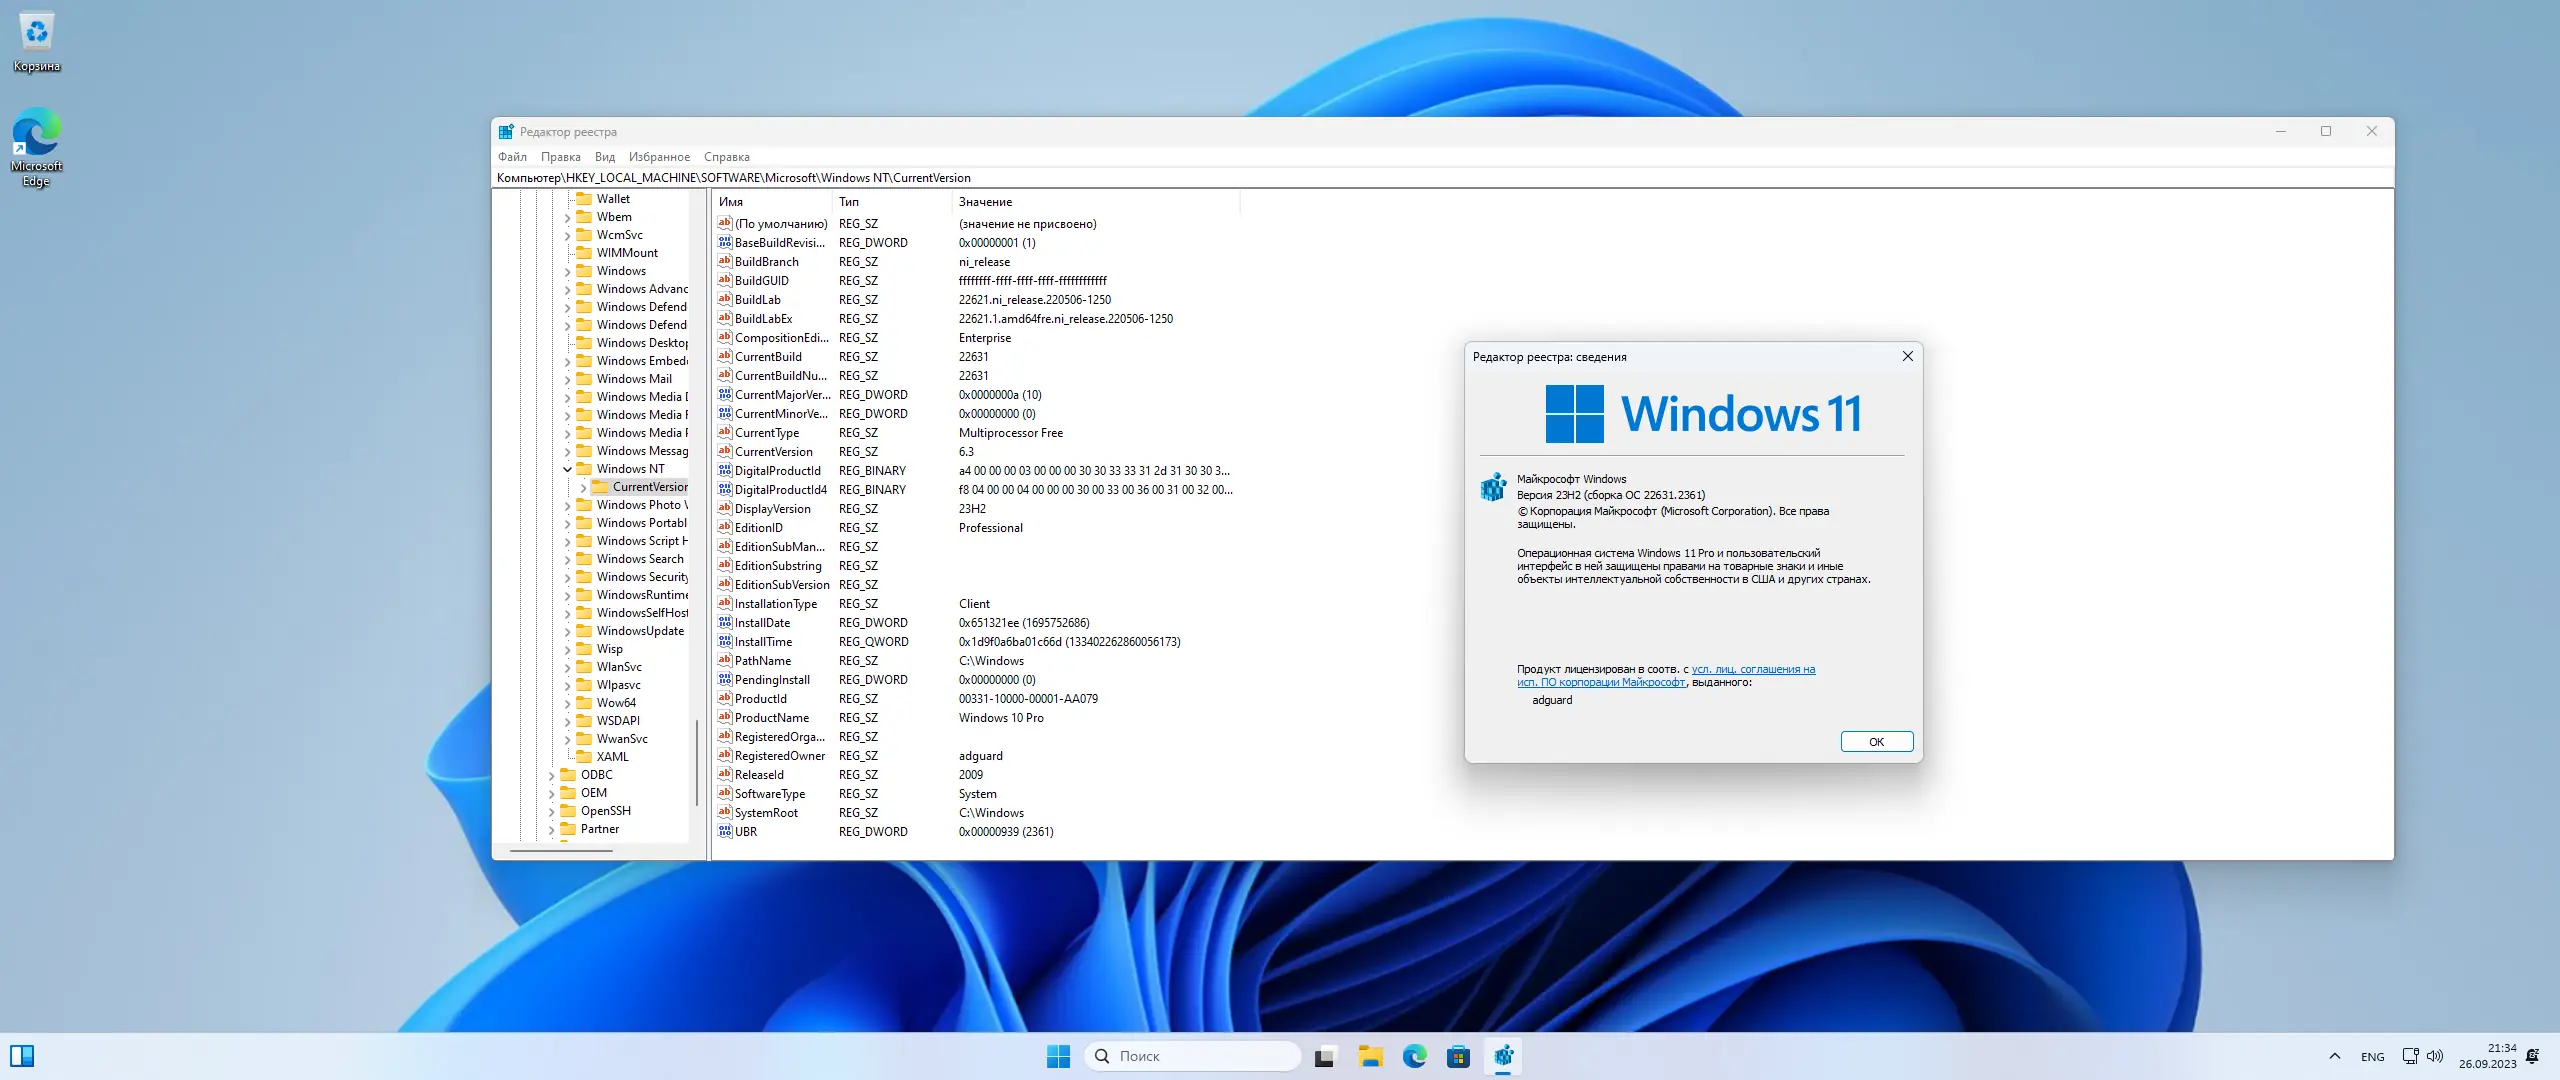Expand the CurrentVersion tree key
2560x1080 pixels.
click(x=583, y=487)
